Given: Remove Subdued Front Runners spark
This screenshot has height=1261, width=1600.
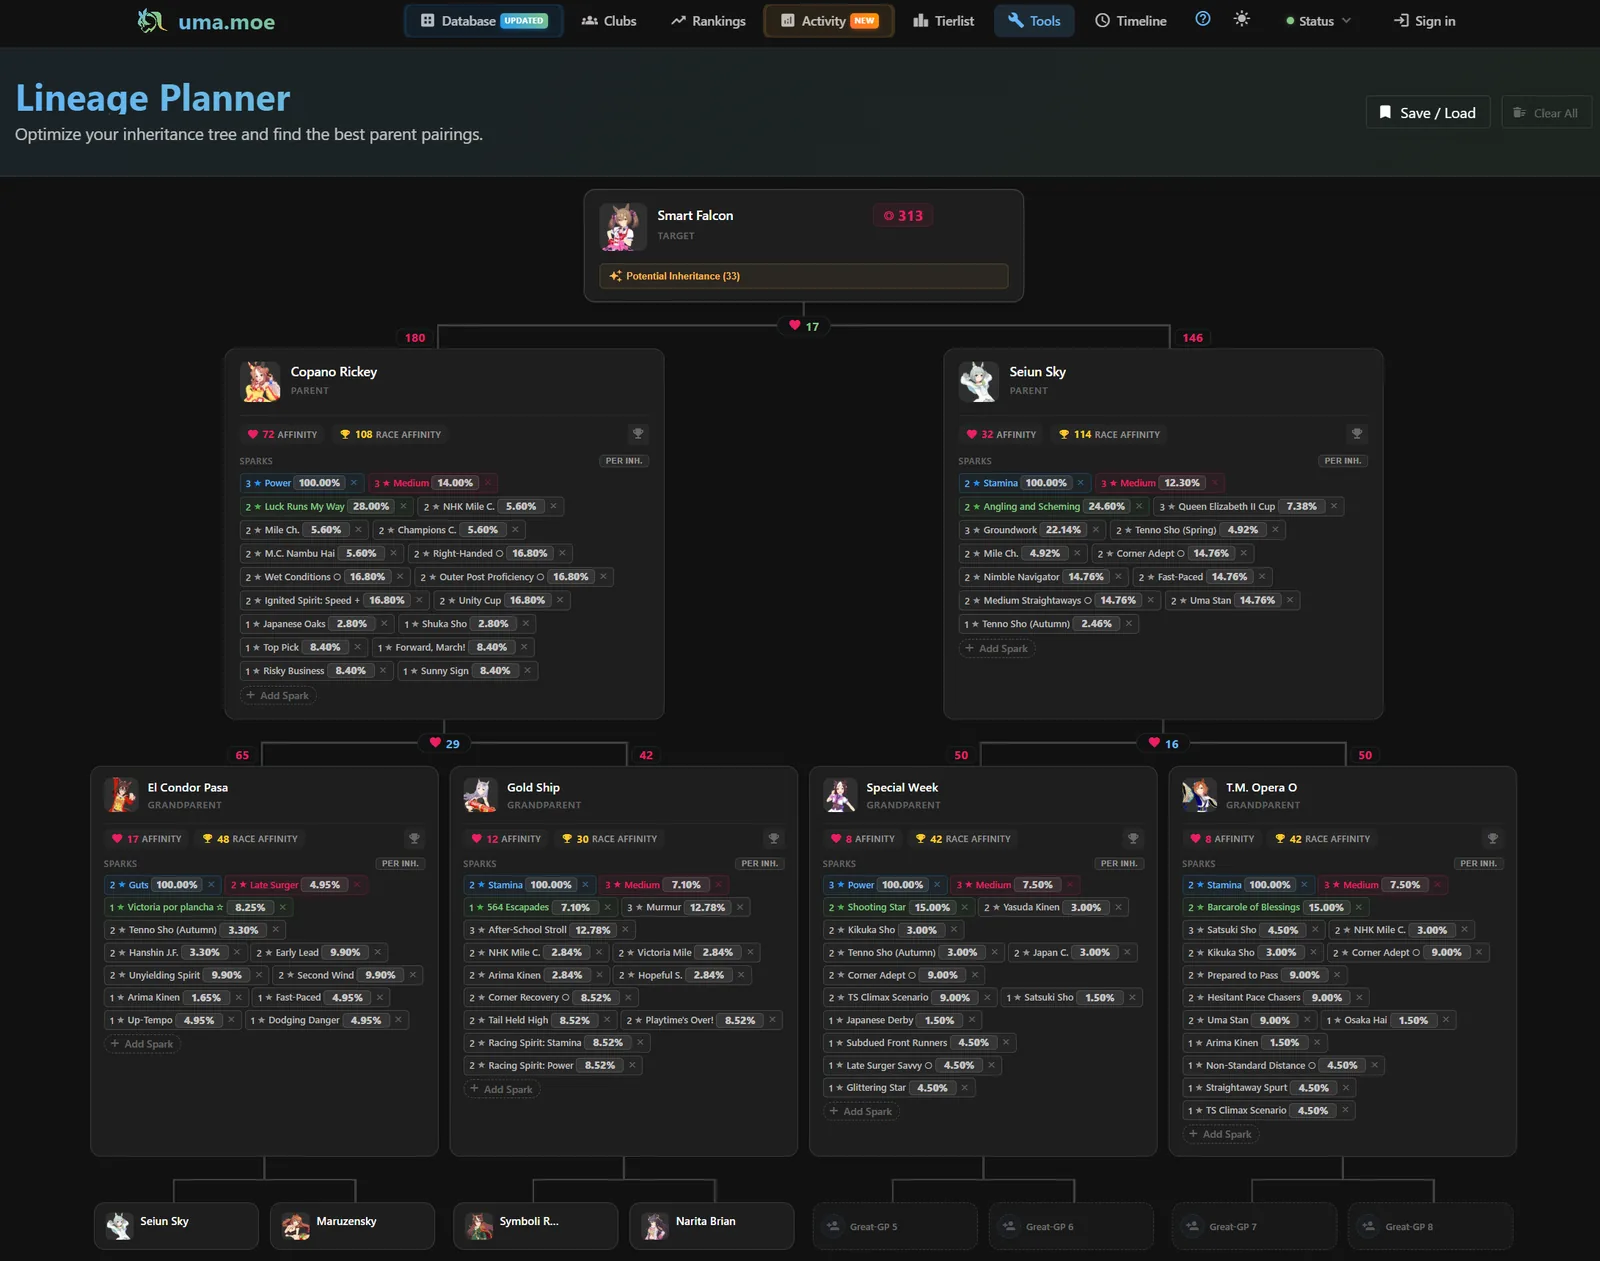Looking at the screenshot, I should point(1006,1042).
